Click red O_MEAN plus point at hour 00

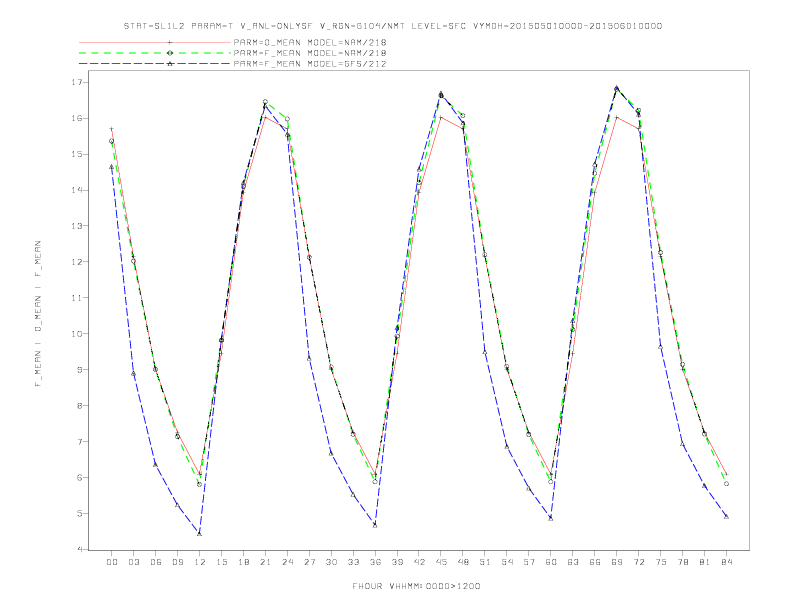[112, 129]
